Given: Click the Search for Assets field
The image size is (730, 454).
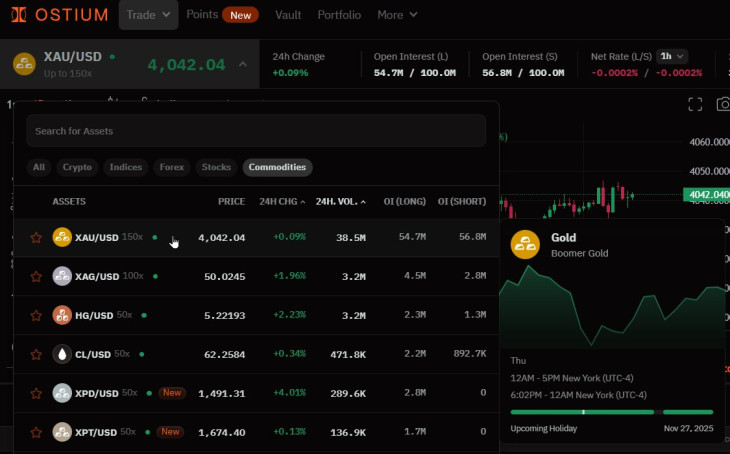Looking at the screenshot, I should click(x=256, y=131).
